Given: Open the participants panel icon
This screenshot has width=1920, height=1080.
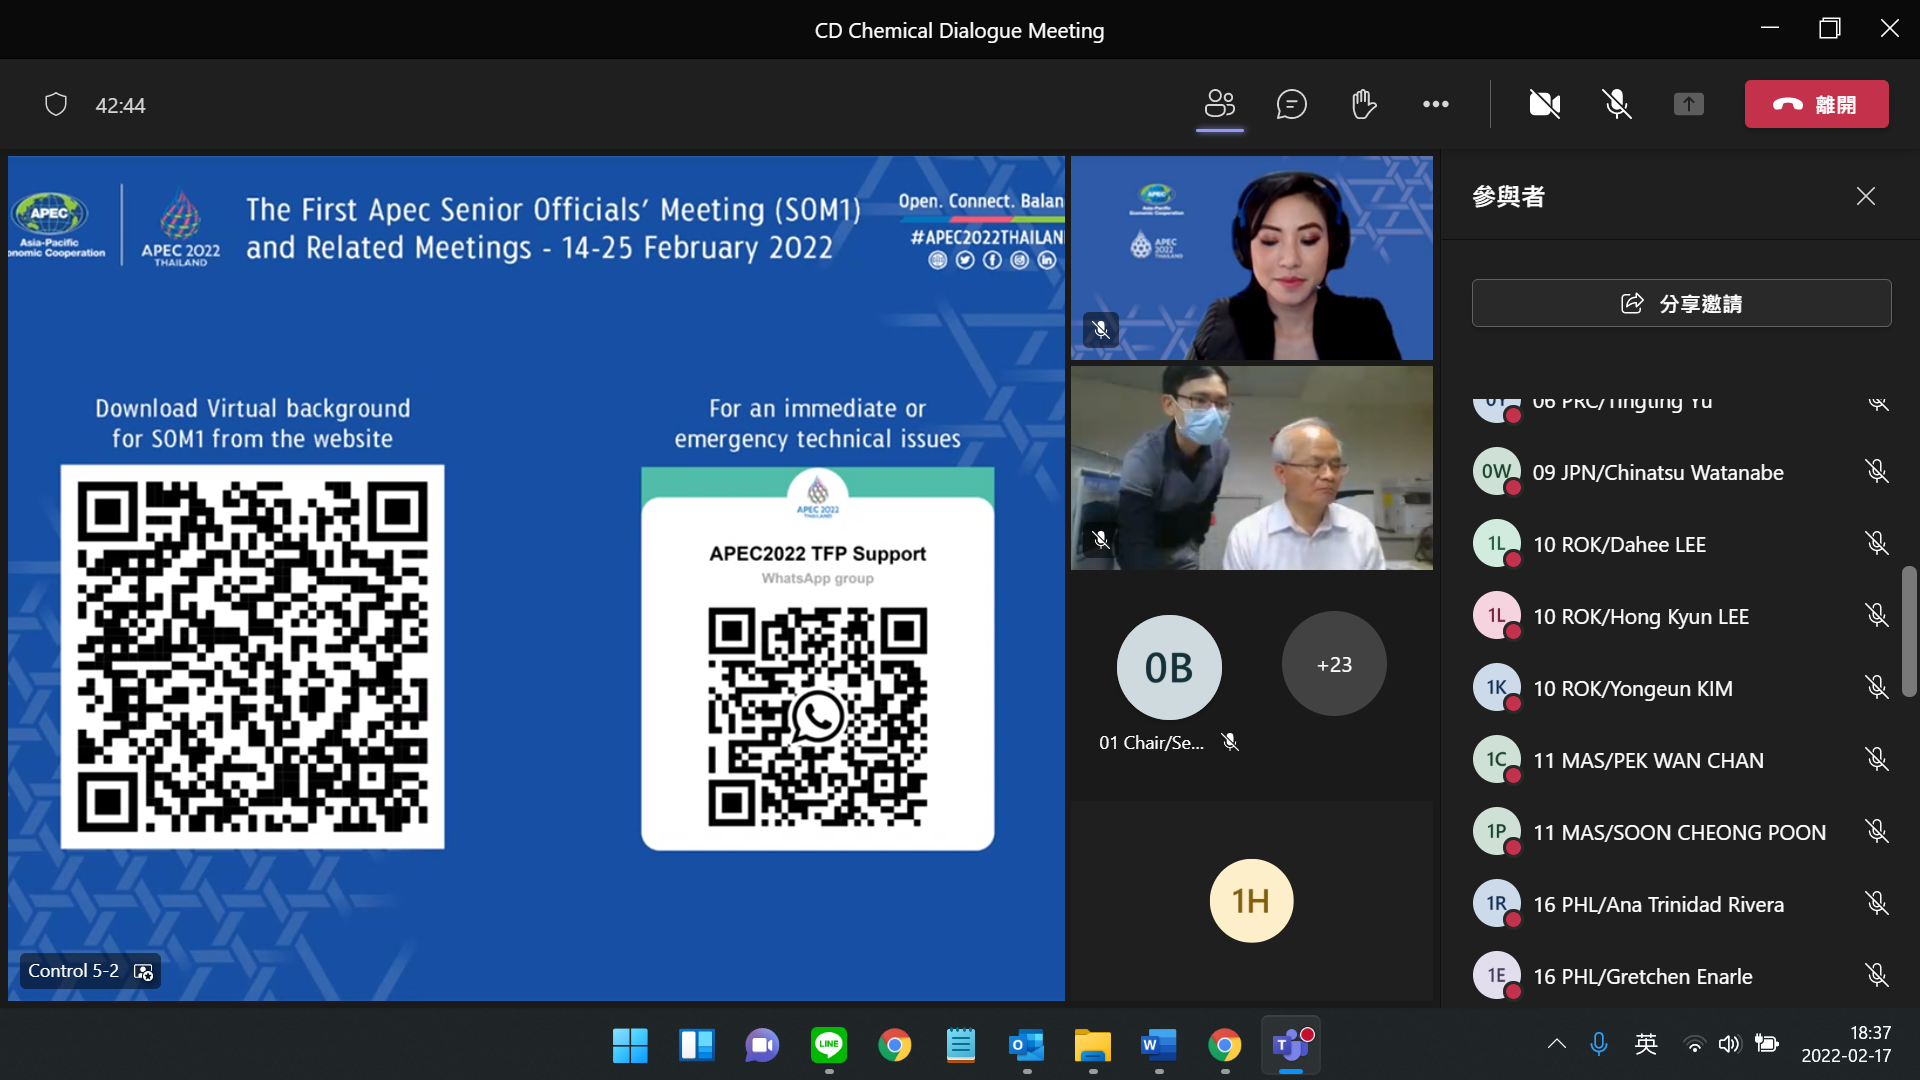Looking at the screenshot, I should 1219,104.
